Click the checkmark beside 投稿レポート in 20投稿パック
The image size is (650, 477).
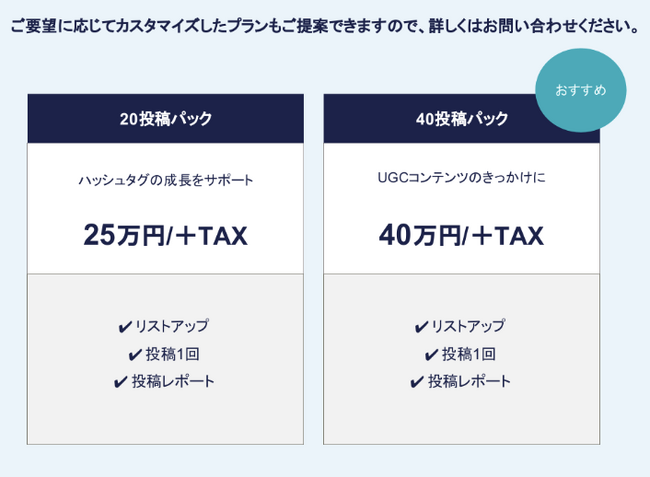point(122,382)
